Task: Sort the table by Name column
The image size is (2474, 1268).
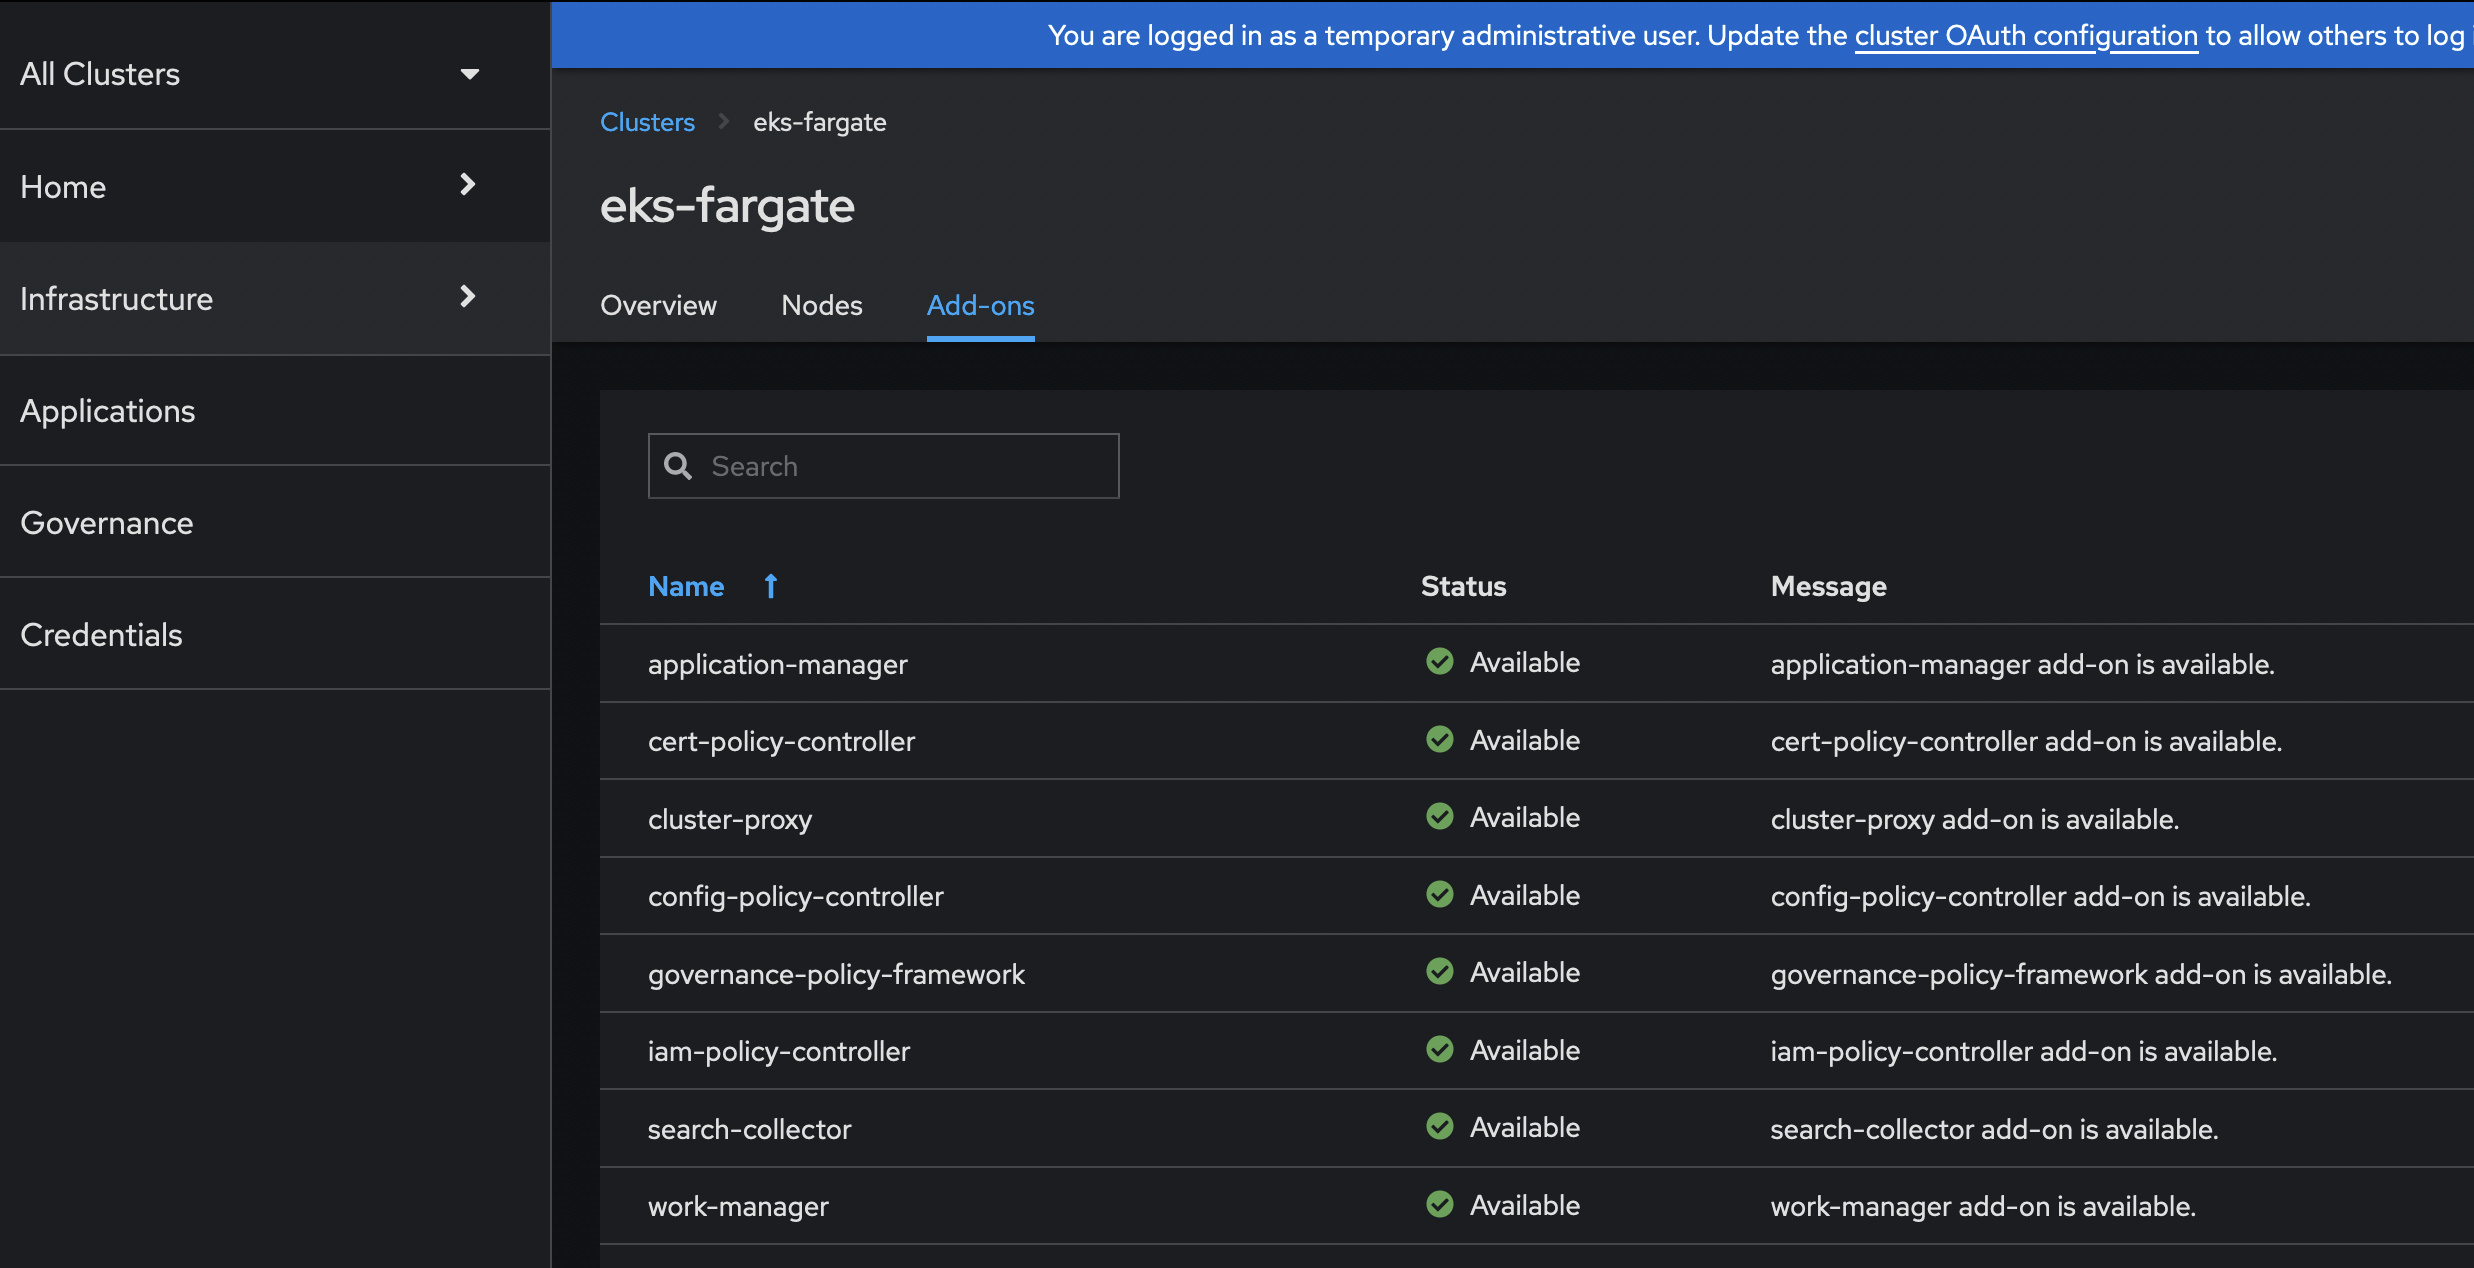Action: [x=686, y=586]
